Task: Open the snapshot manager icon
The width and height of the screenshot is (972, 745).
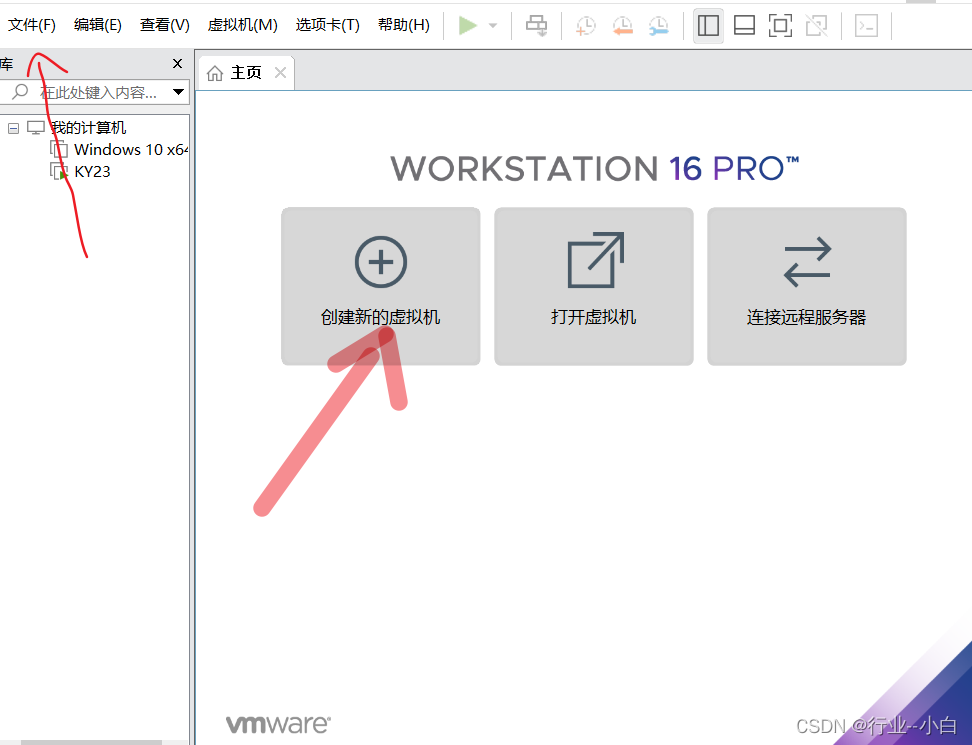Action: point(658,25)
